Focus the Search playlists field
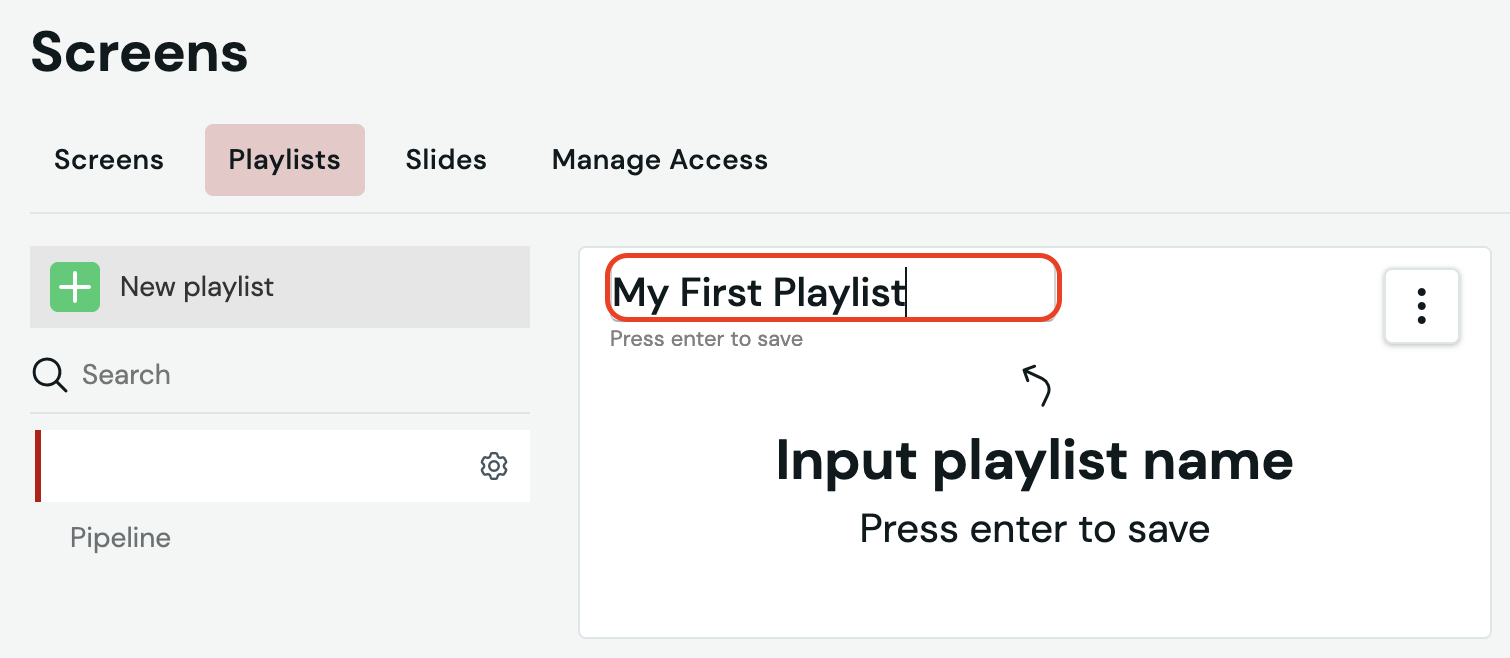Image resolution: width=1510 pixels, height=658 pixels. (x=280, y=375)
